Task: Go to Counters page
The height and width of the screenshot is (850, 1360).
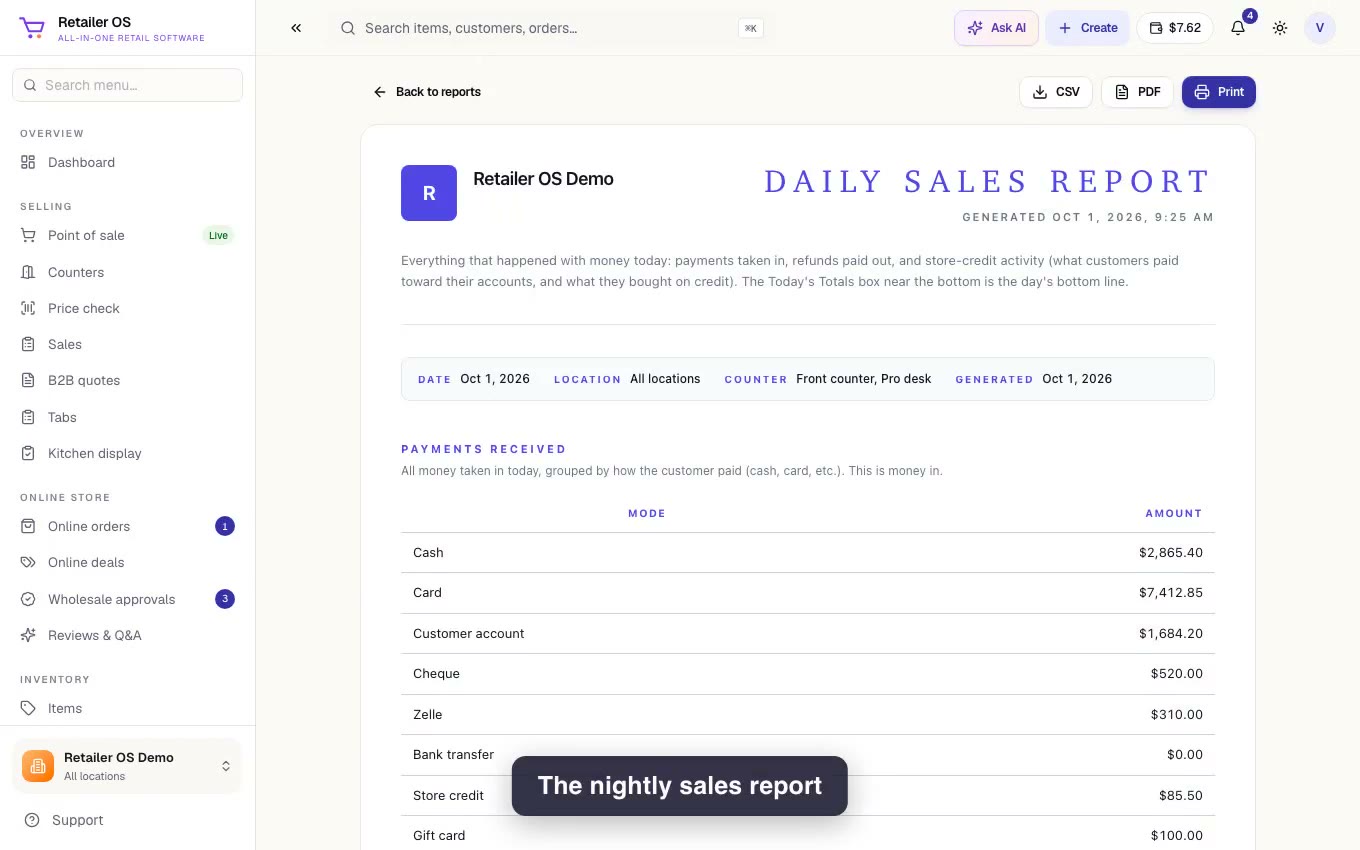Action: click(x=127, y=272)
